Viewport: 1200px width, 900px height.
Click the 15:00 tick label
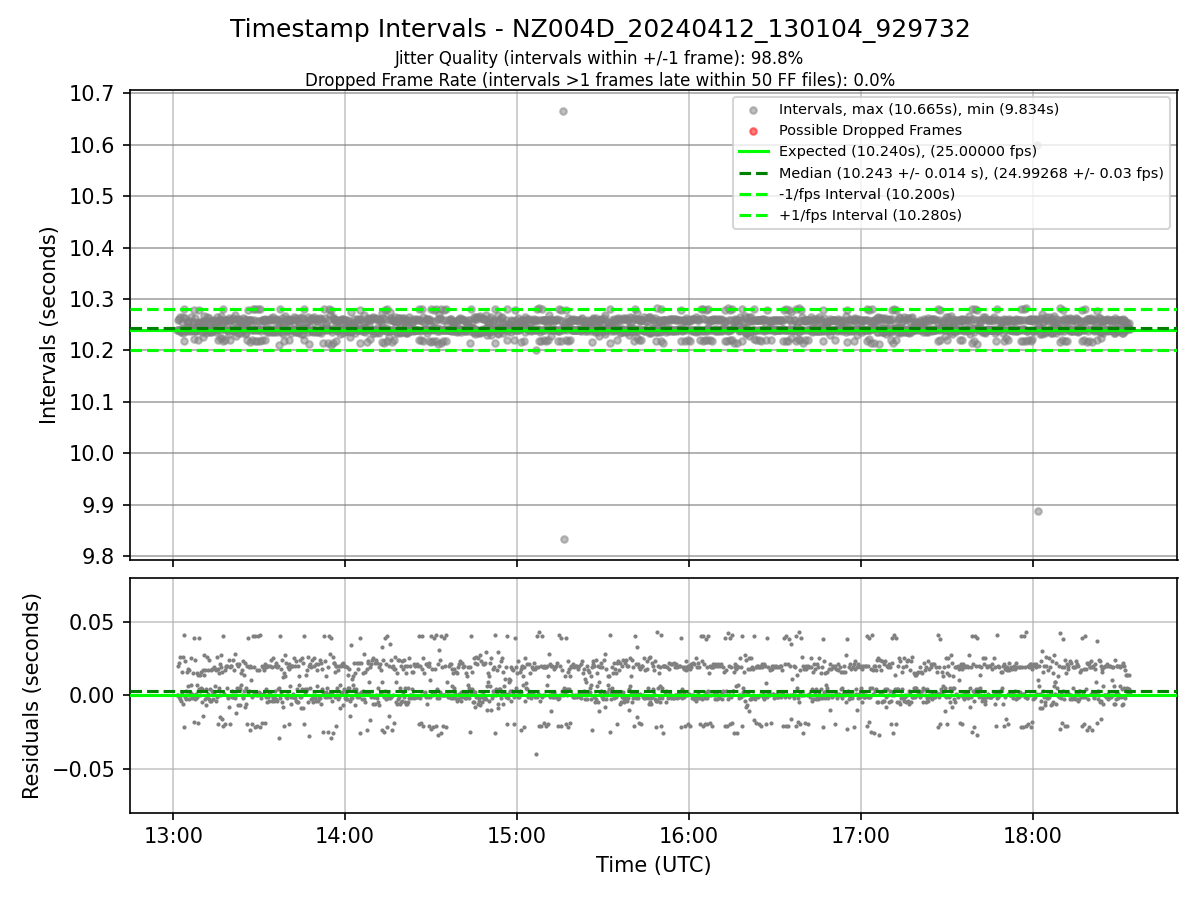click(x=517, y=833)
